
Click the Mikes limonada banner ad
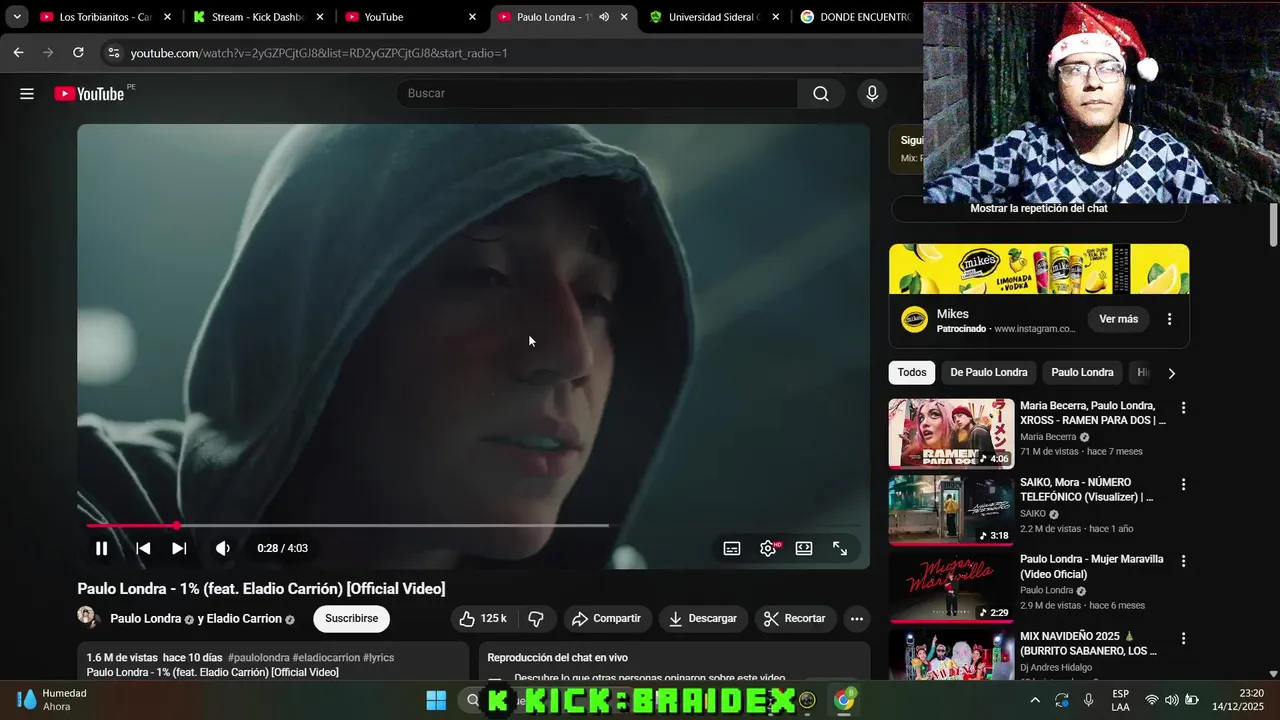(1039, 269)
